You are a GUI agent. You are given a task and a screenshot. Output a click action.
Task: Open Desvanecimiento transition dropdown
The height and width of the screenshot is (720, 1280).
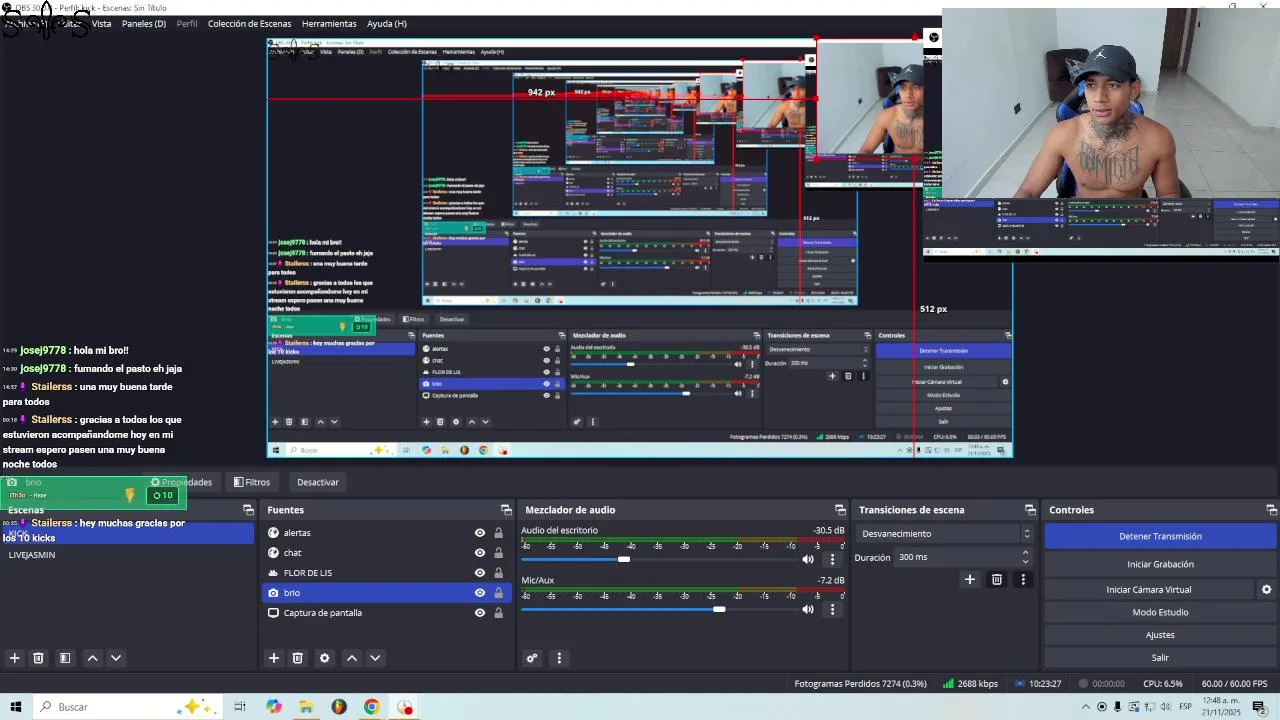pos(944,534)
